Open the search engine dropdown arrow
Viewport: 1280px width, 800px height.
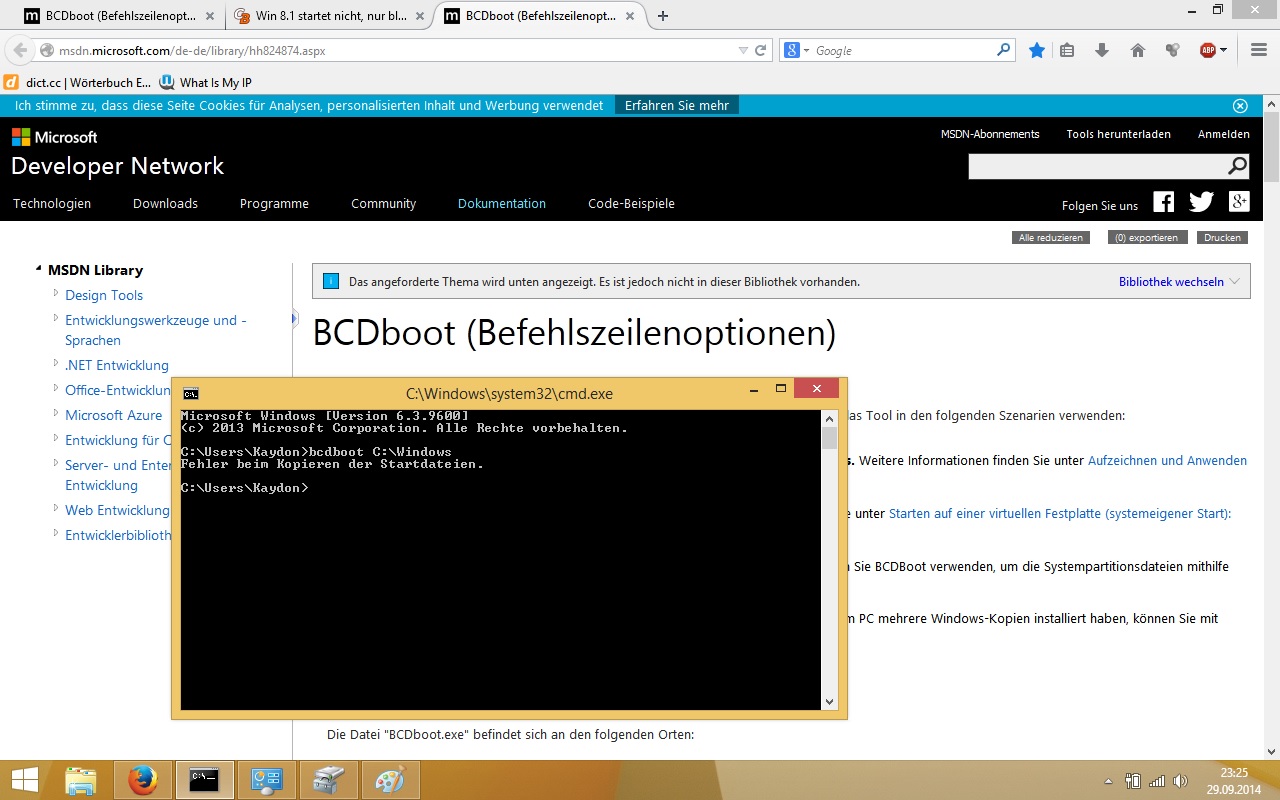click(806, 51)
